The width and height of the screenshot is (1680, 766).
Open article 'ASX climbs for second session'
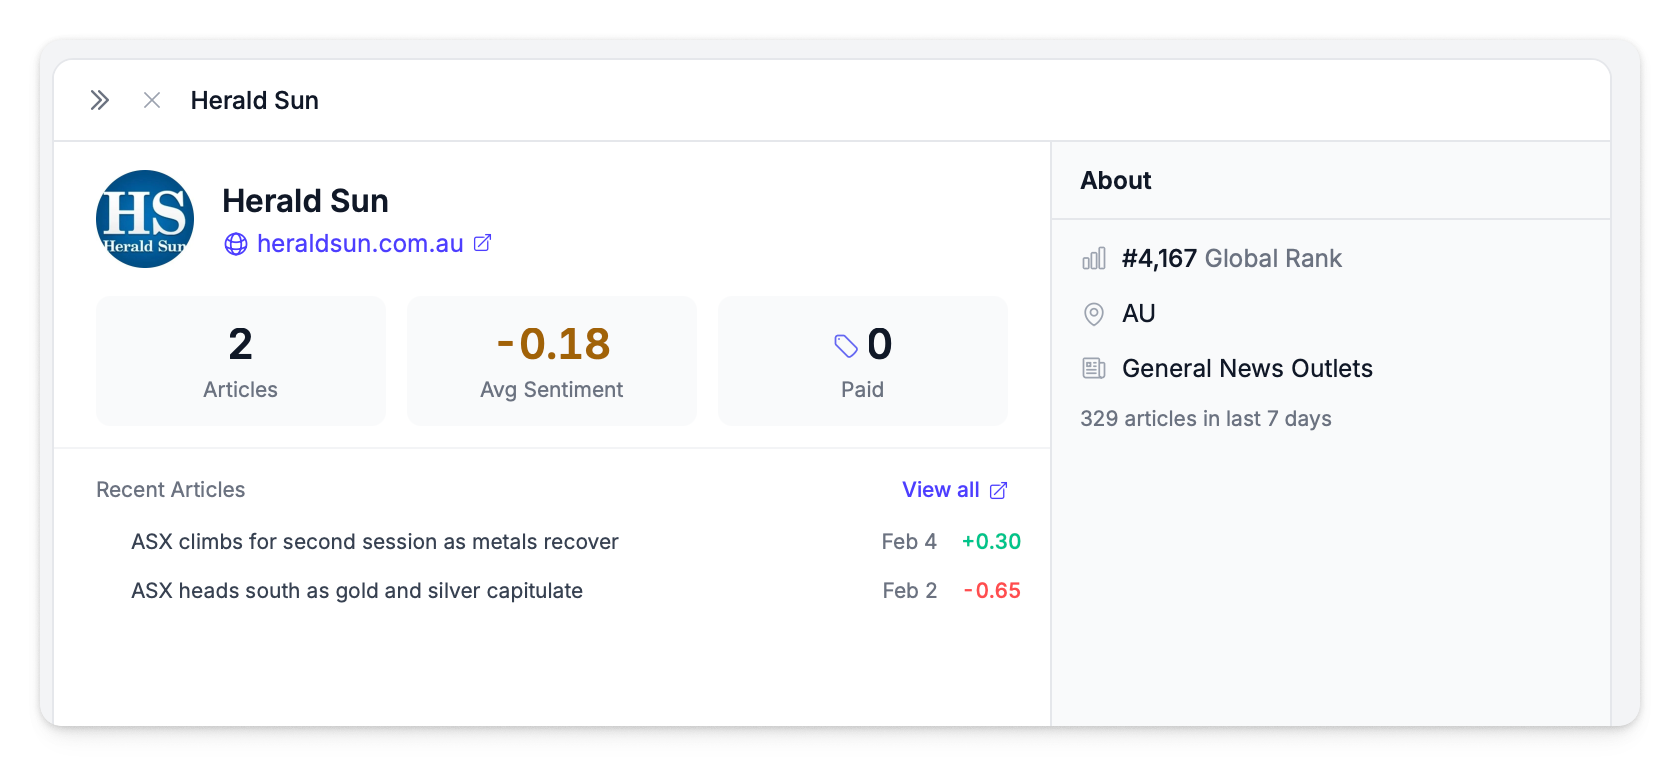click(375, 542)
